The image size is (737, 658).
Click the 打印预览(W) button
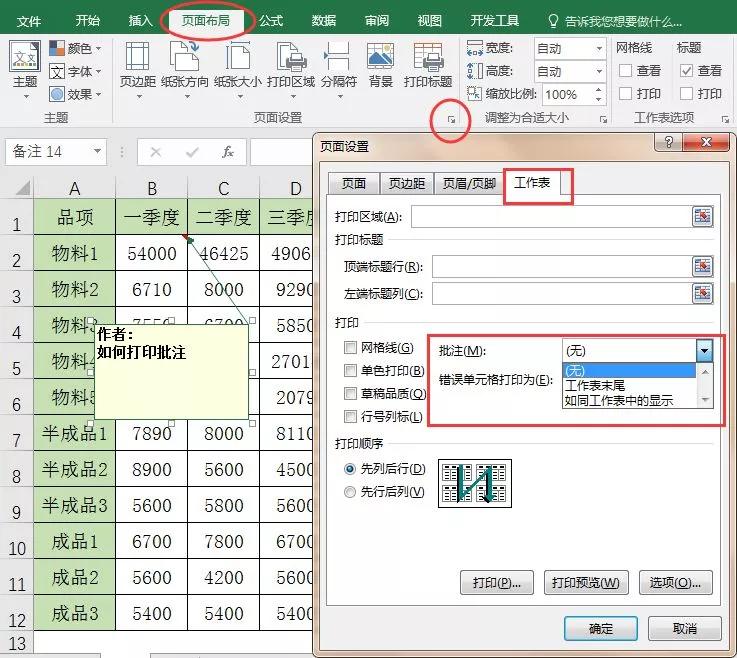[x=586, y=583]
